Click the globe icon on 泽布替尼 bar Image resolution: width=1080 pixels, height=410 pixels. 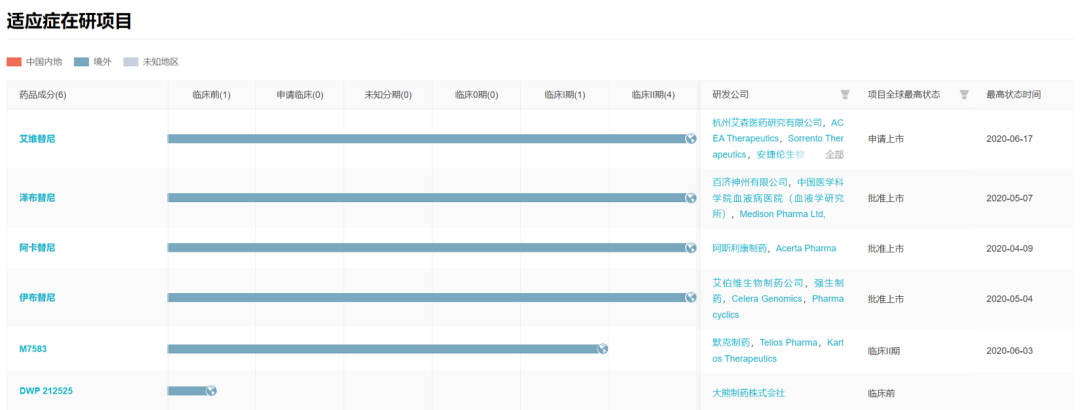pos(691,198)
